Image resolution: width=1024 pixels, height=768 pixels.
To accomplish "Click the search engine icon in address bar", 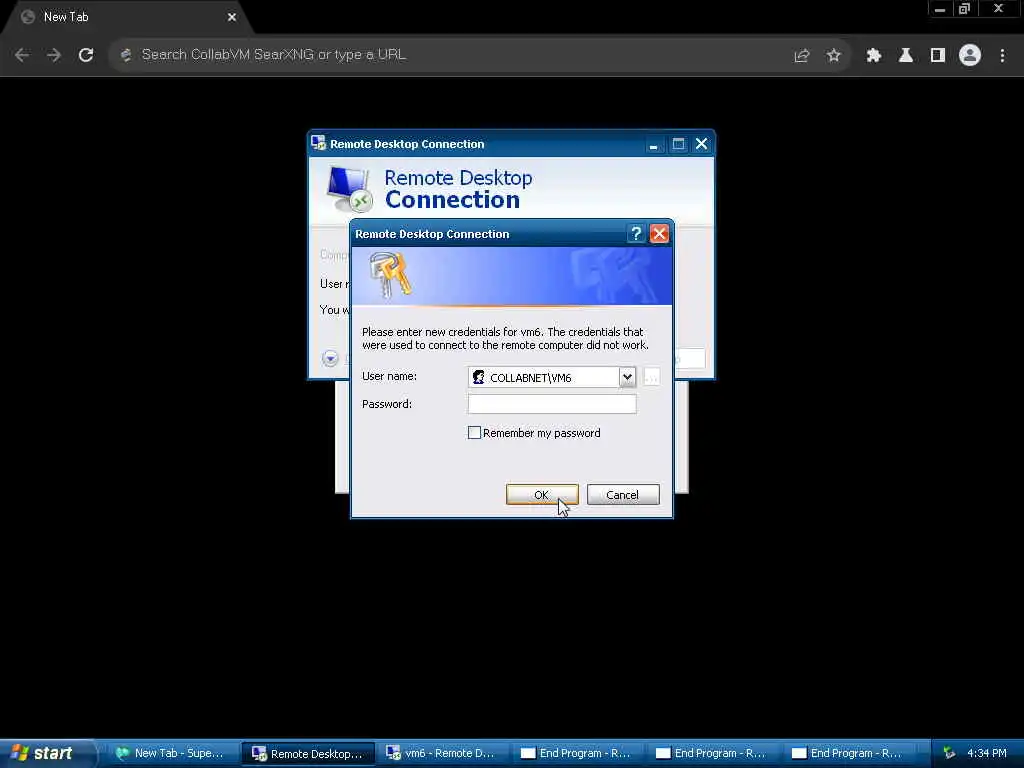I will pyautogui.click(x=126, y=55).
